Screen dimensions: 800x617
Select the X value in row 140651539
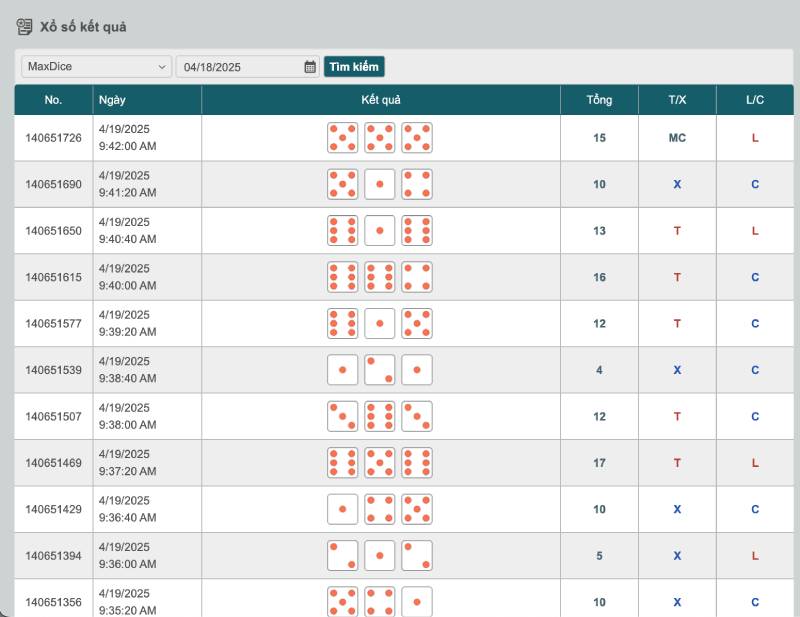(677, 370)
